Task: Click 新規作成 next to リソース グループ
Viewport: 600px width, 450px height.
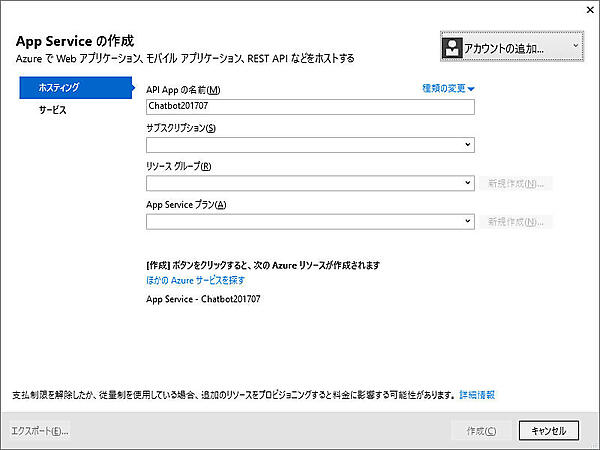Action: (515, 183)
